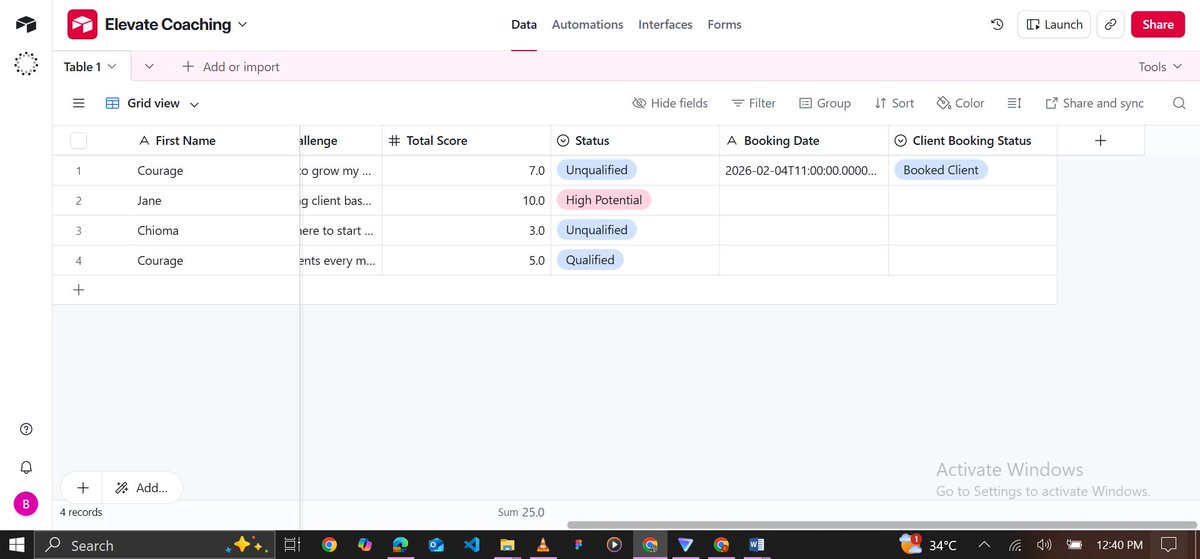This screenshot has height=559, width=1200.
Task: Open the row height icon
Action: [1014, 103]
